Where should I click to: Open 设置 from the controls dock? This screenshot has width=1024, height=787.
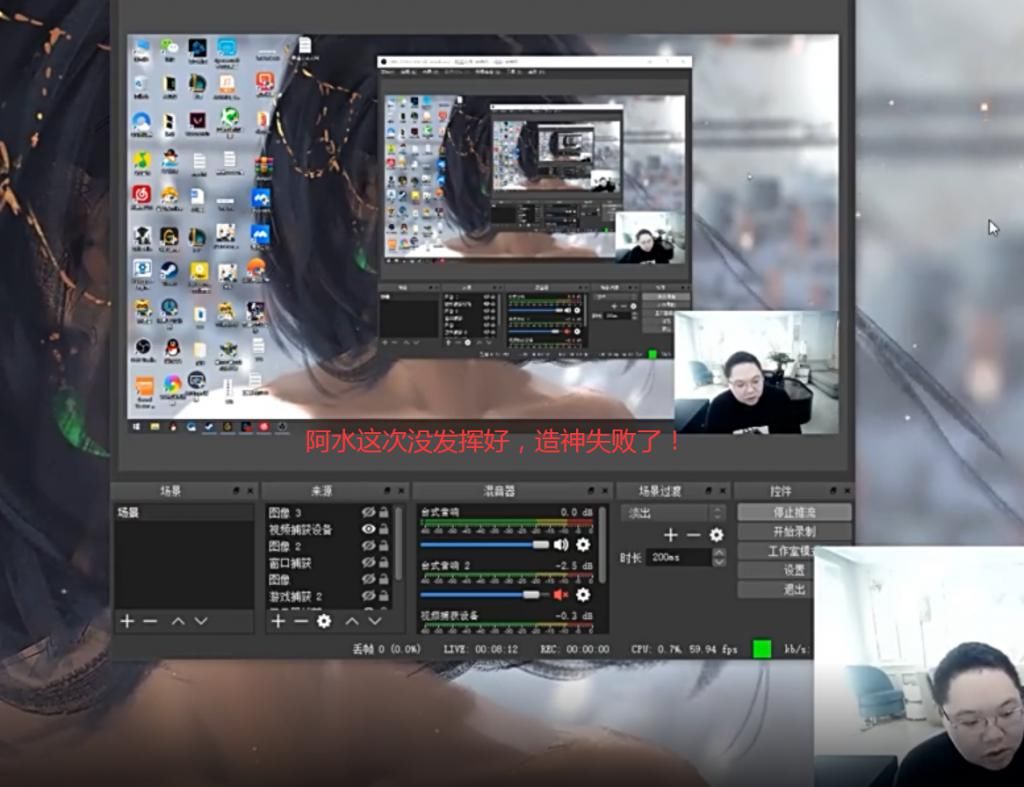pos(776,570)
